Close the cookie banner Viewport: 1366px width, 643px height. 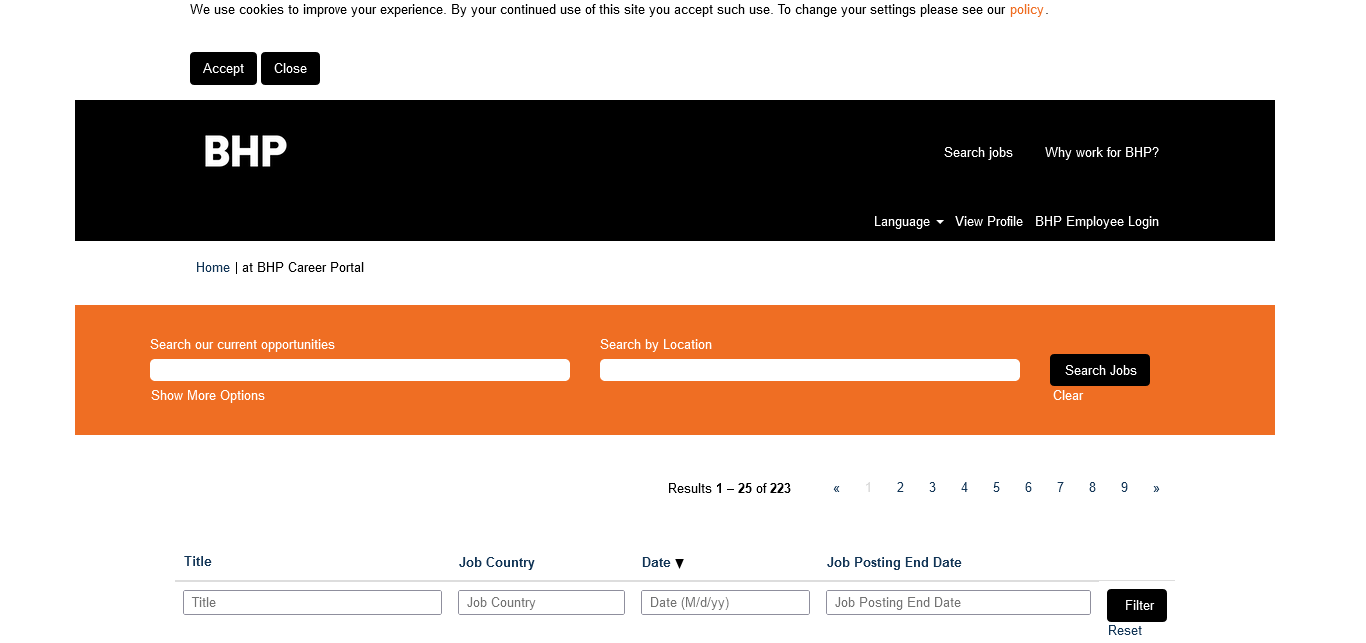290,69
